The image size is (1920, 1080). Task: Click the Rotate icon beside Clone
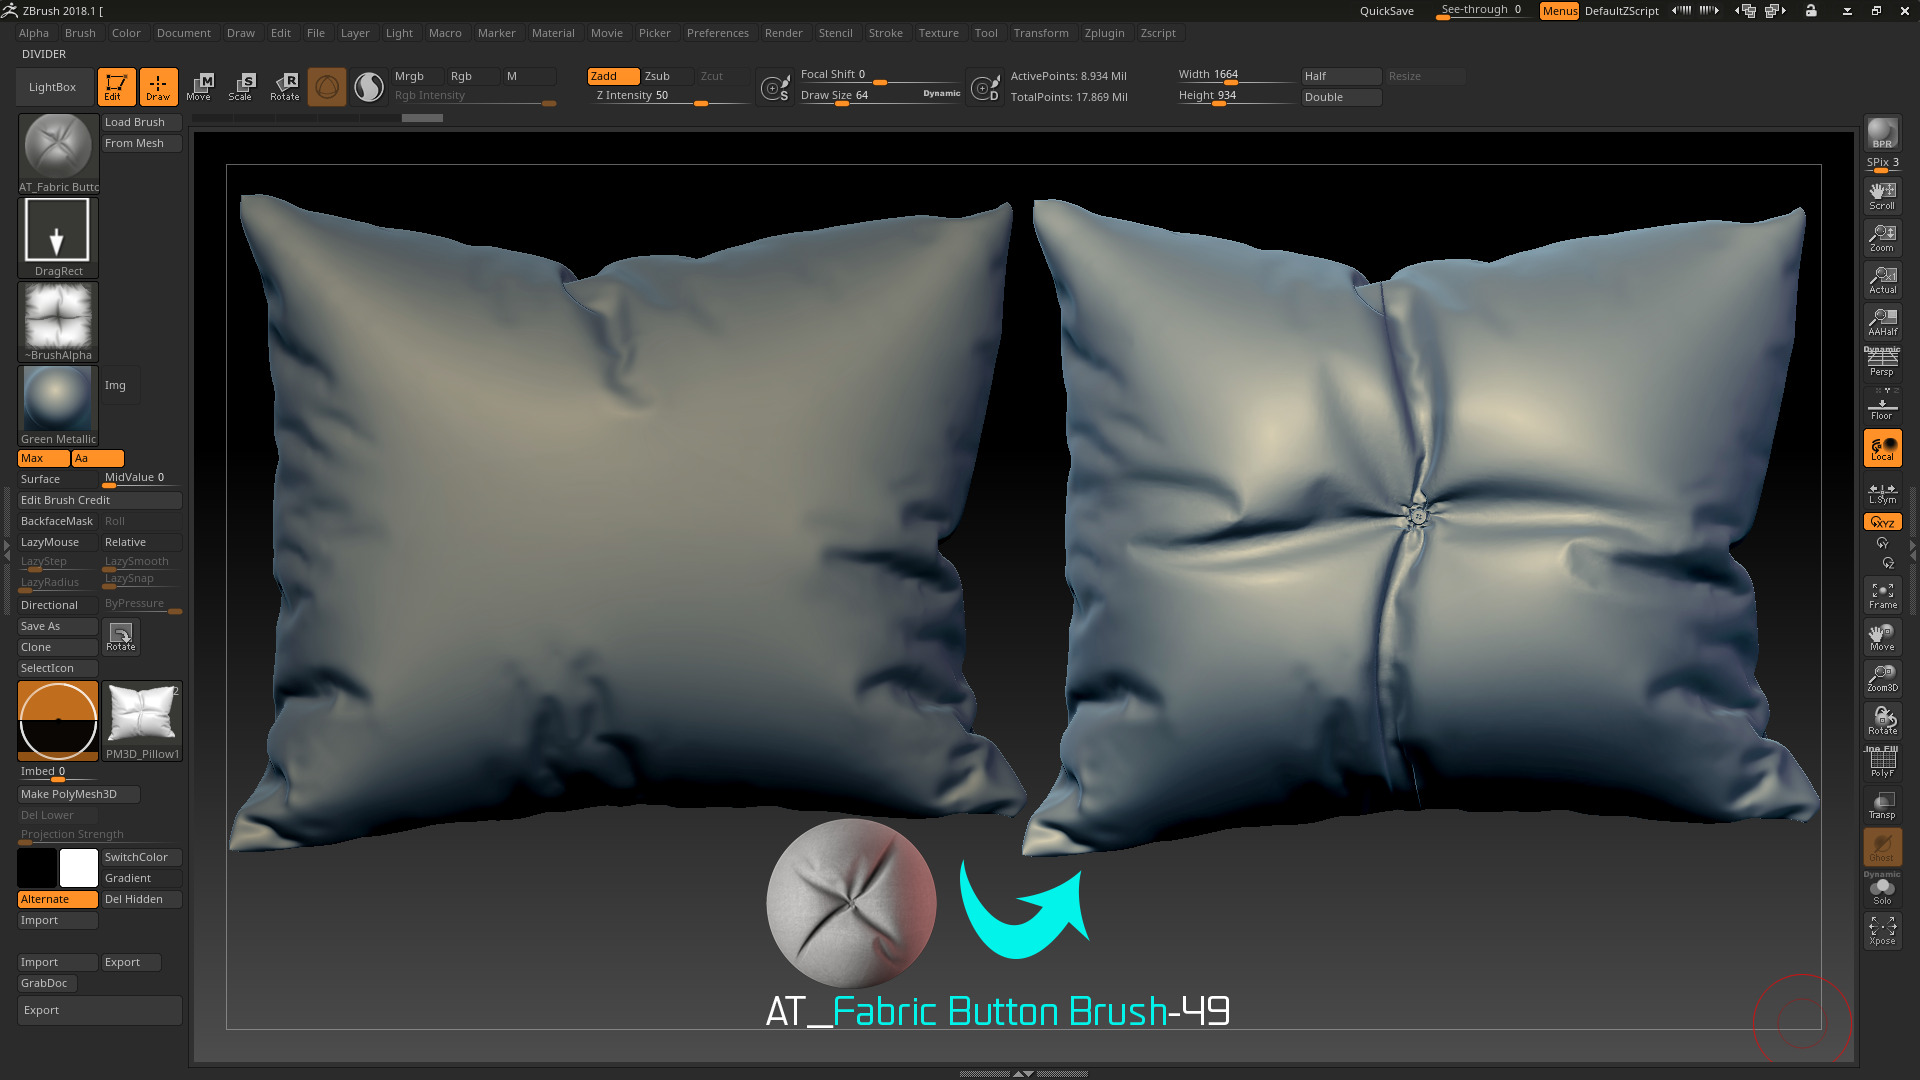[x=121, y=637]
